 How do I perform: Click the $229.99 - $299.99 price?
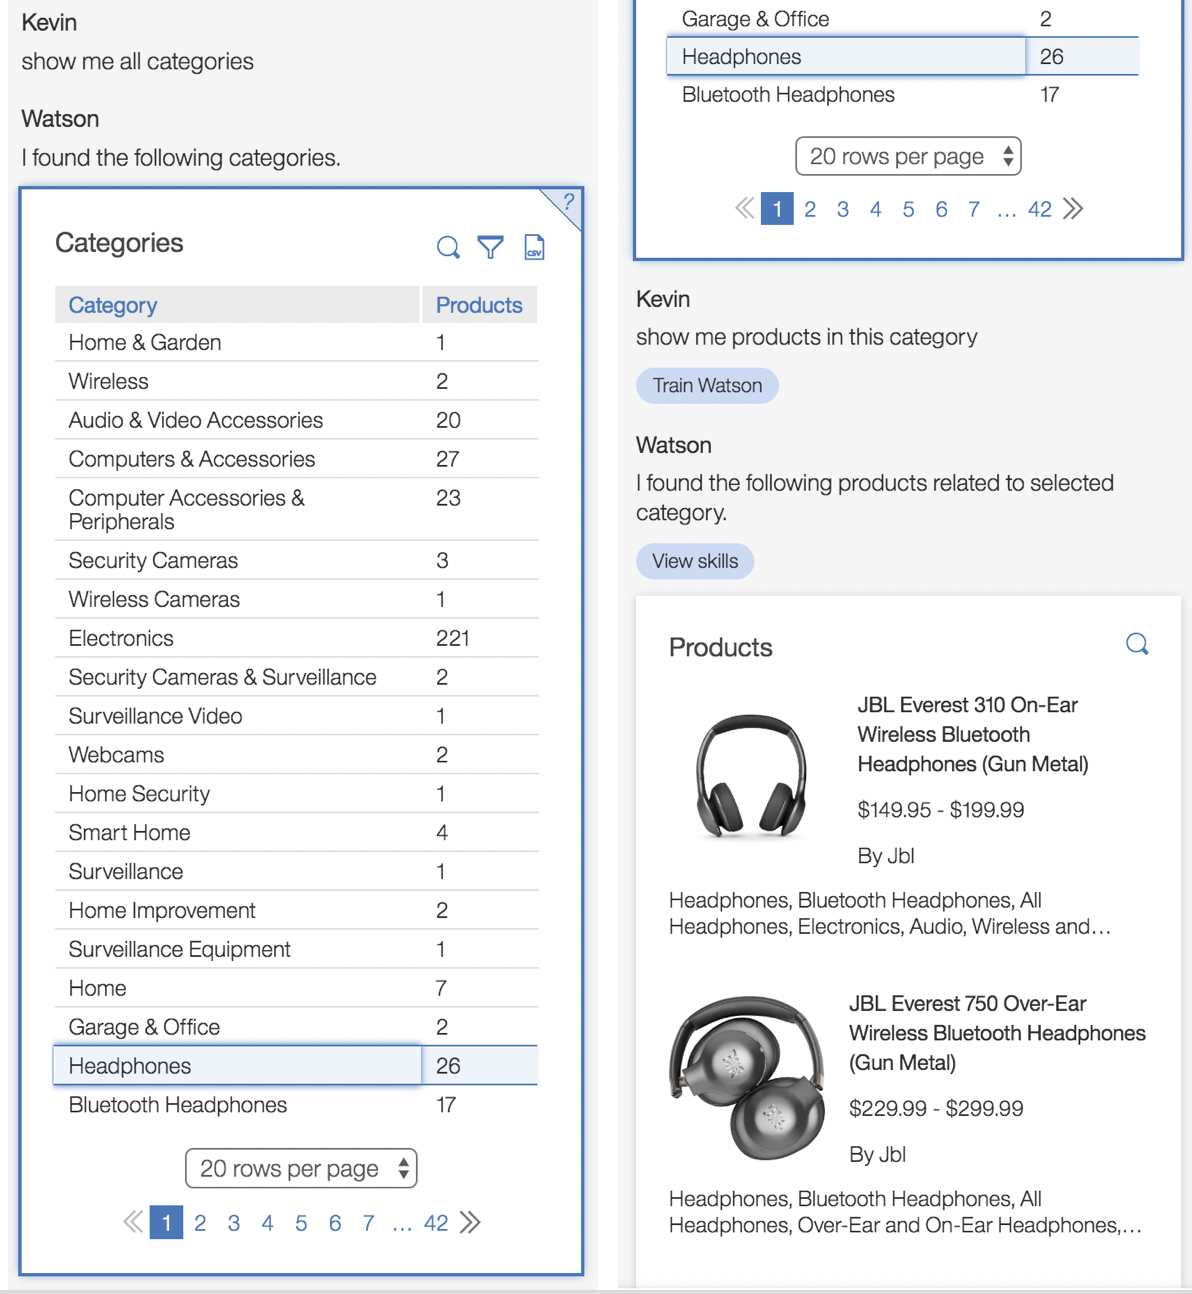pos(936,1108)
